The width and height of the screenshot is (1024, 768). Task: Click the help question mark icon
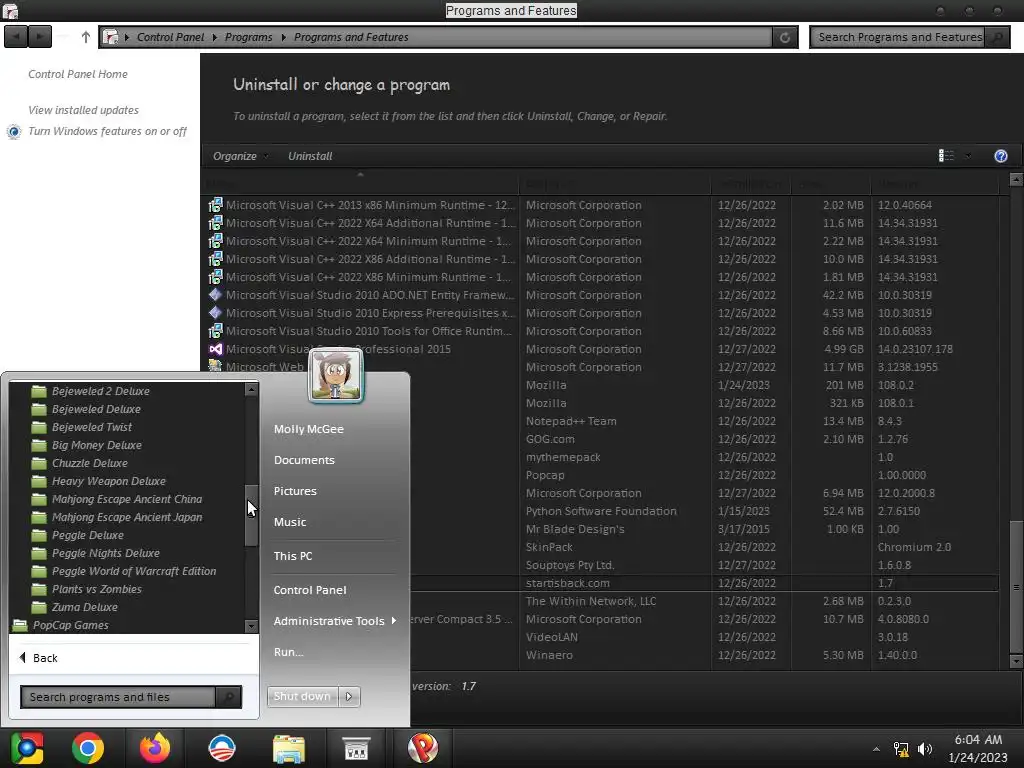click(x=1000, y=156)
